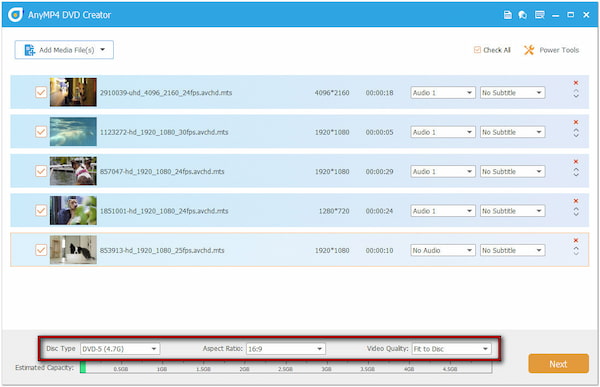Open the save project icon in title bar

tap(507, 15)
